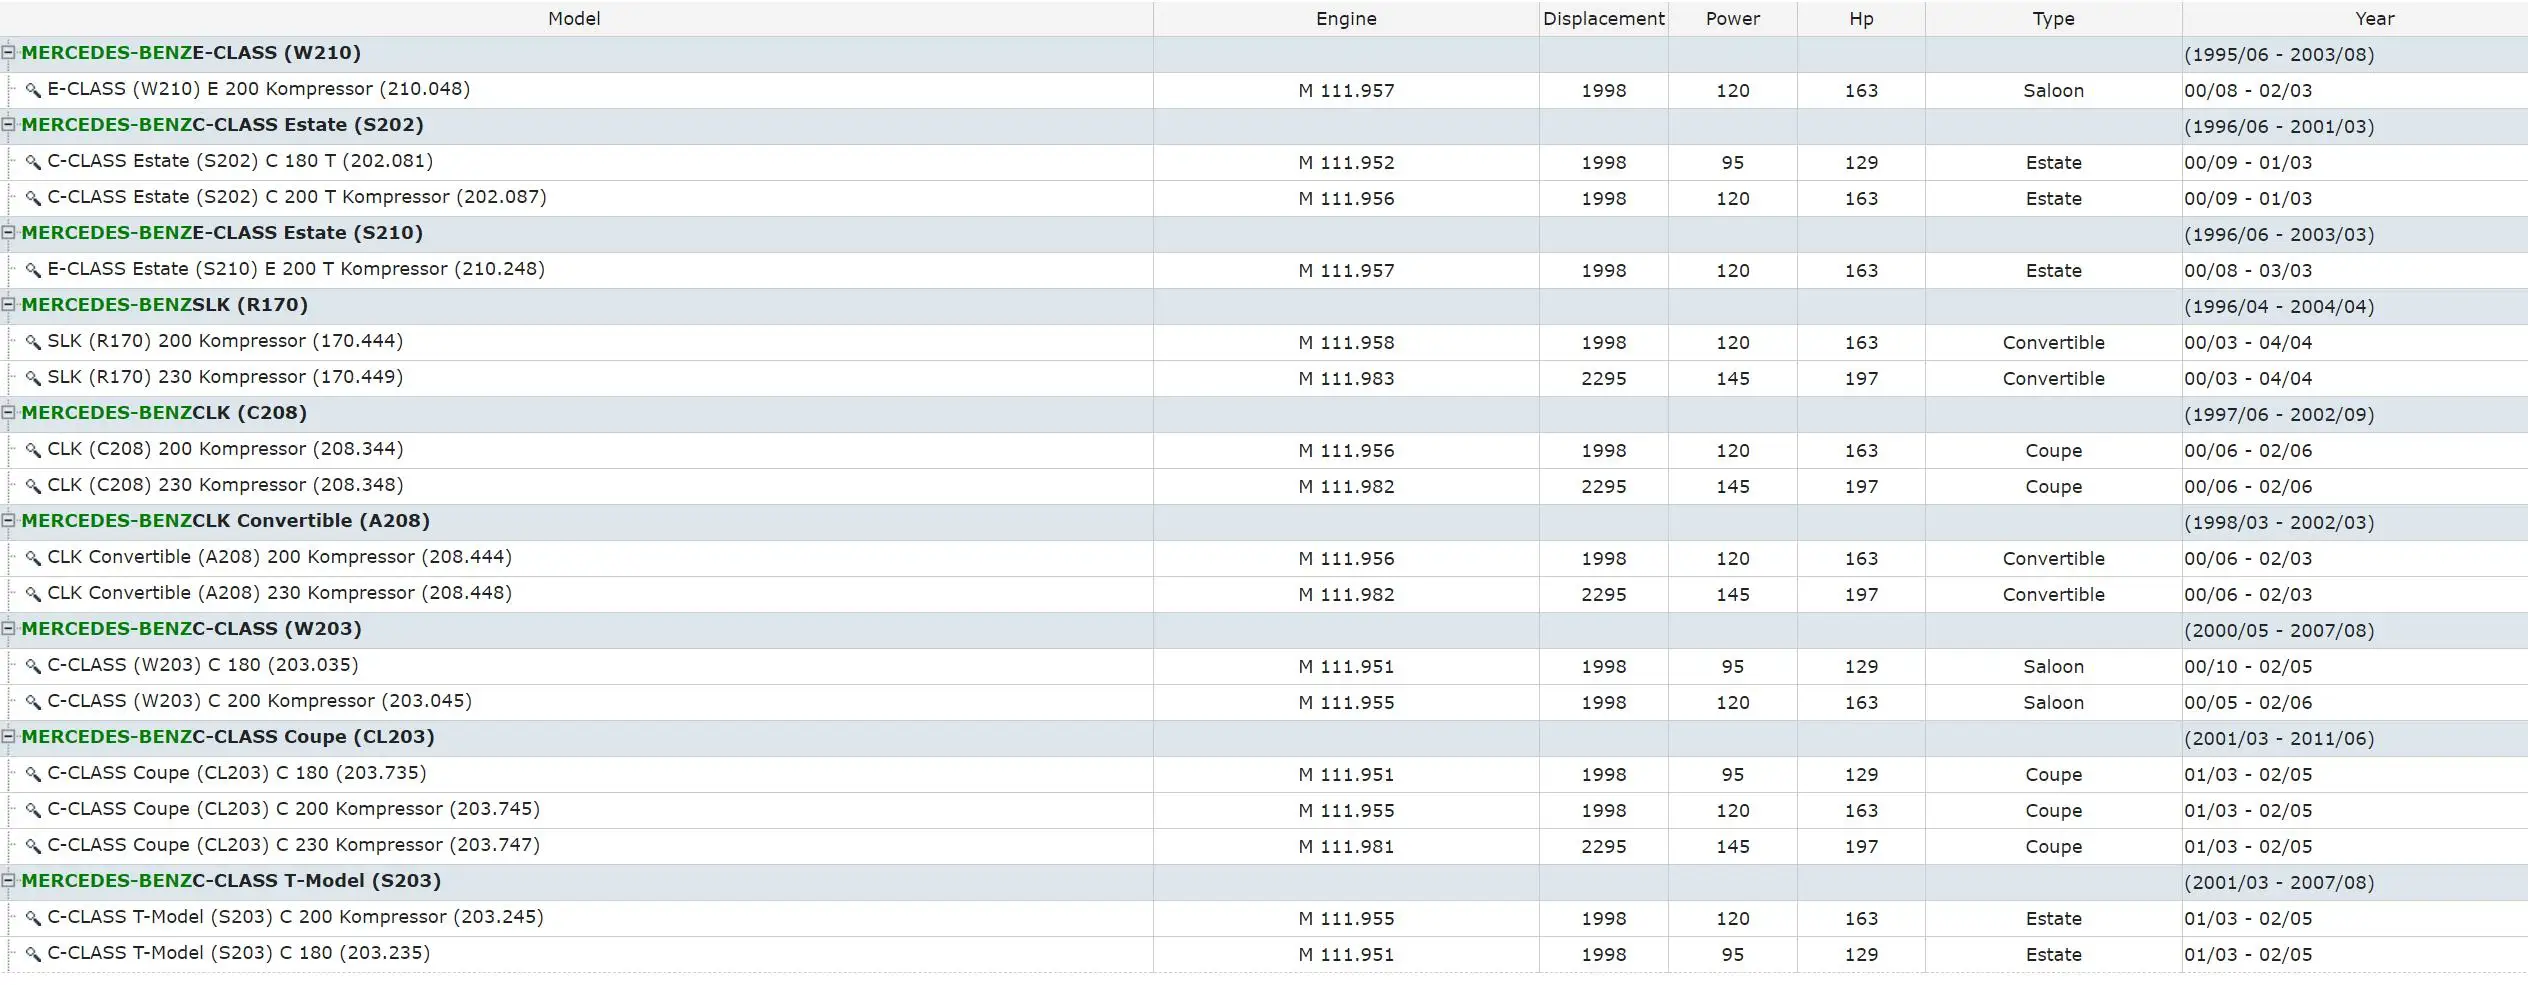The image size is (2528, 985).
Task: Click the Engine column header
Action: tap(1346, 19)
